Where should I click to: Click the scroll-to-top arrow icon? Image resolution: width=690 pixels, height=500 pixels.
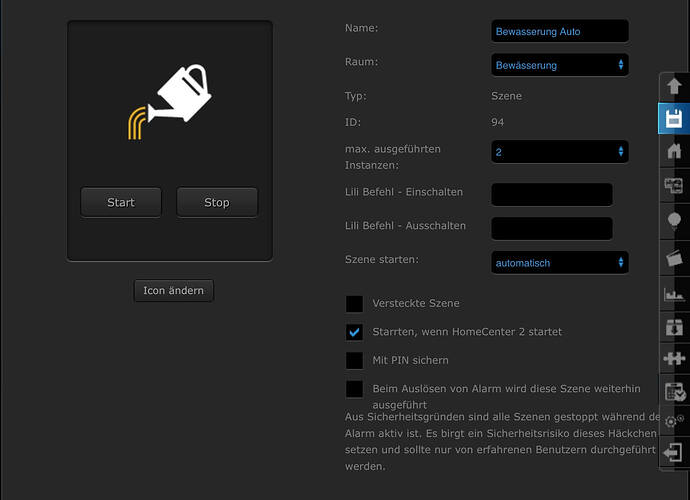click(x=674, y=86)
